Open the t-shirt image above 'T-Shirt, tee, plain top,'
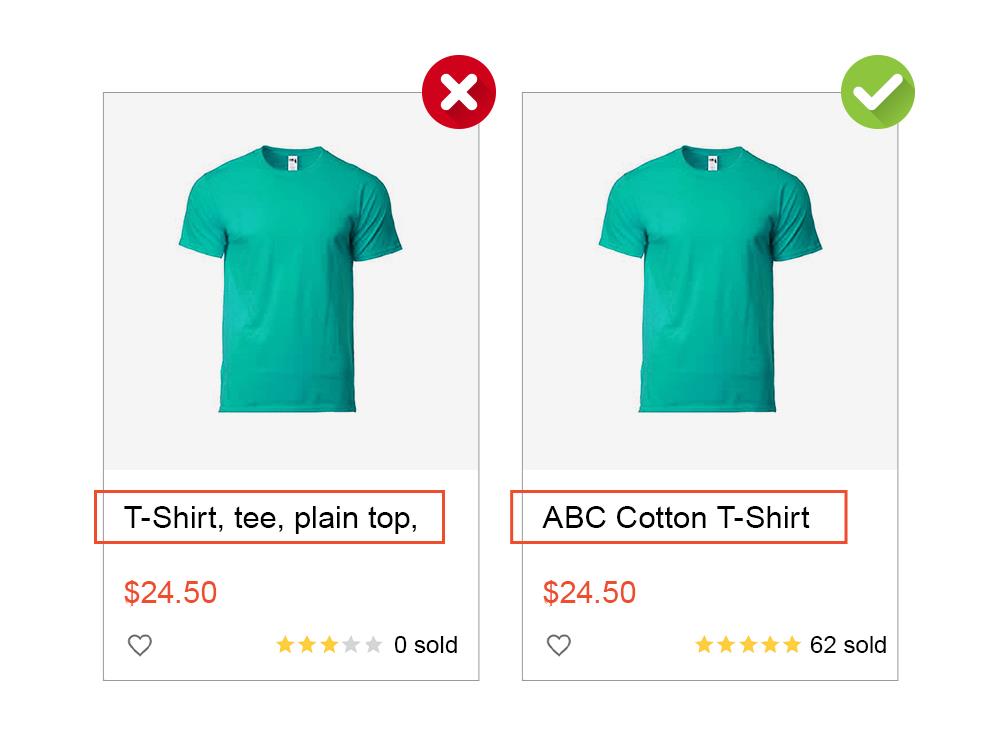This screenshot has width=1000, height=735. point(291,279)
